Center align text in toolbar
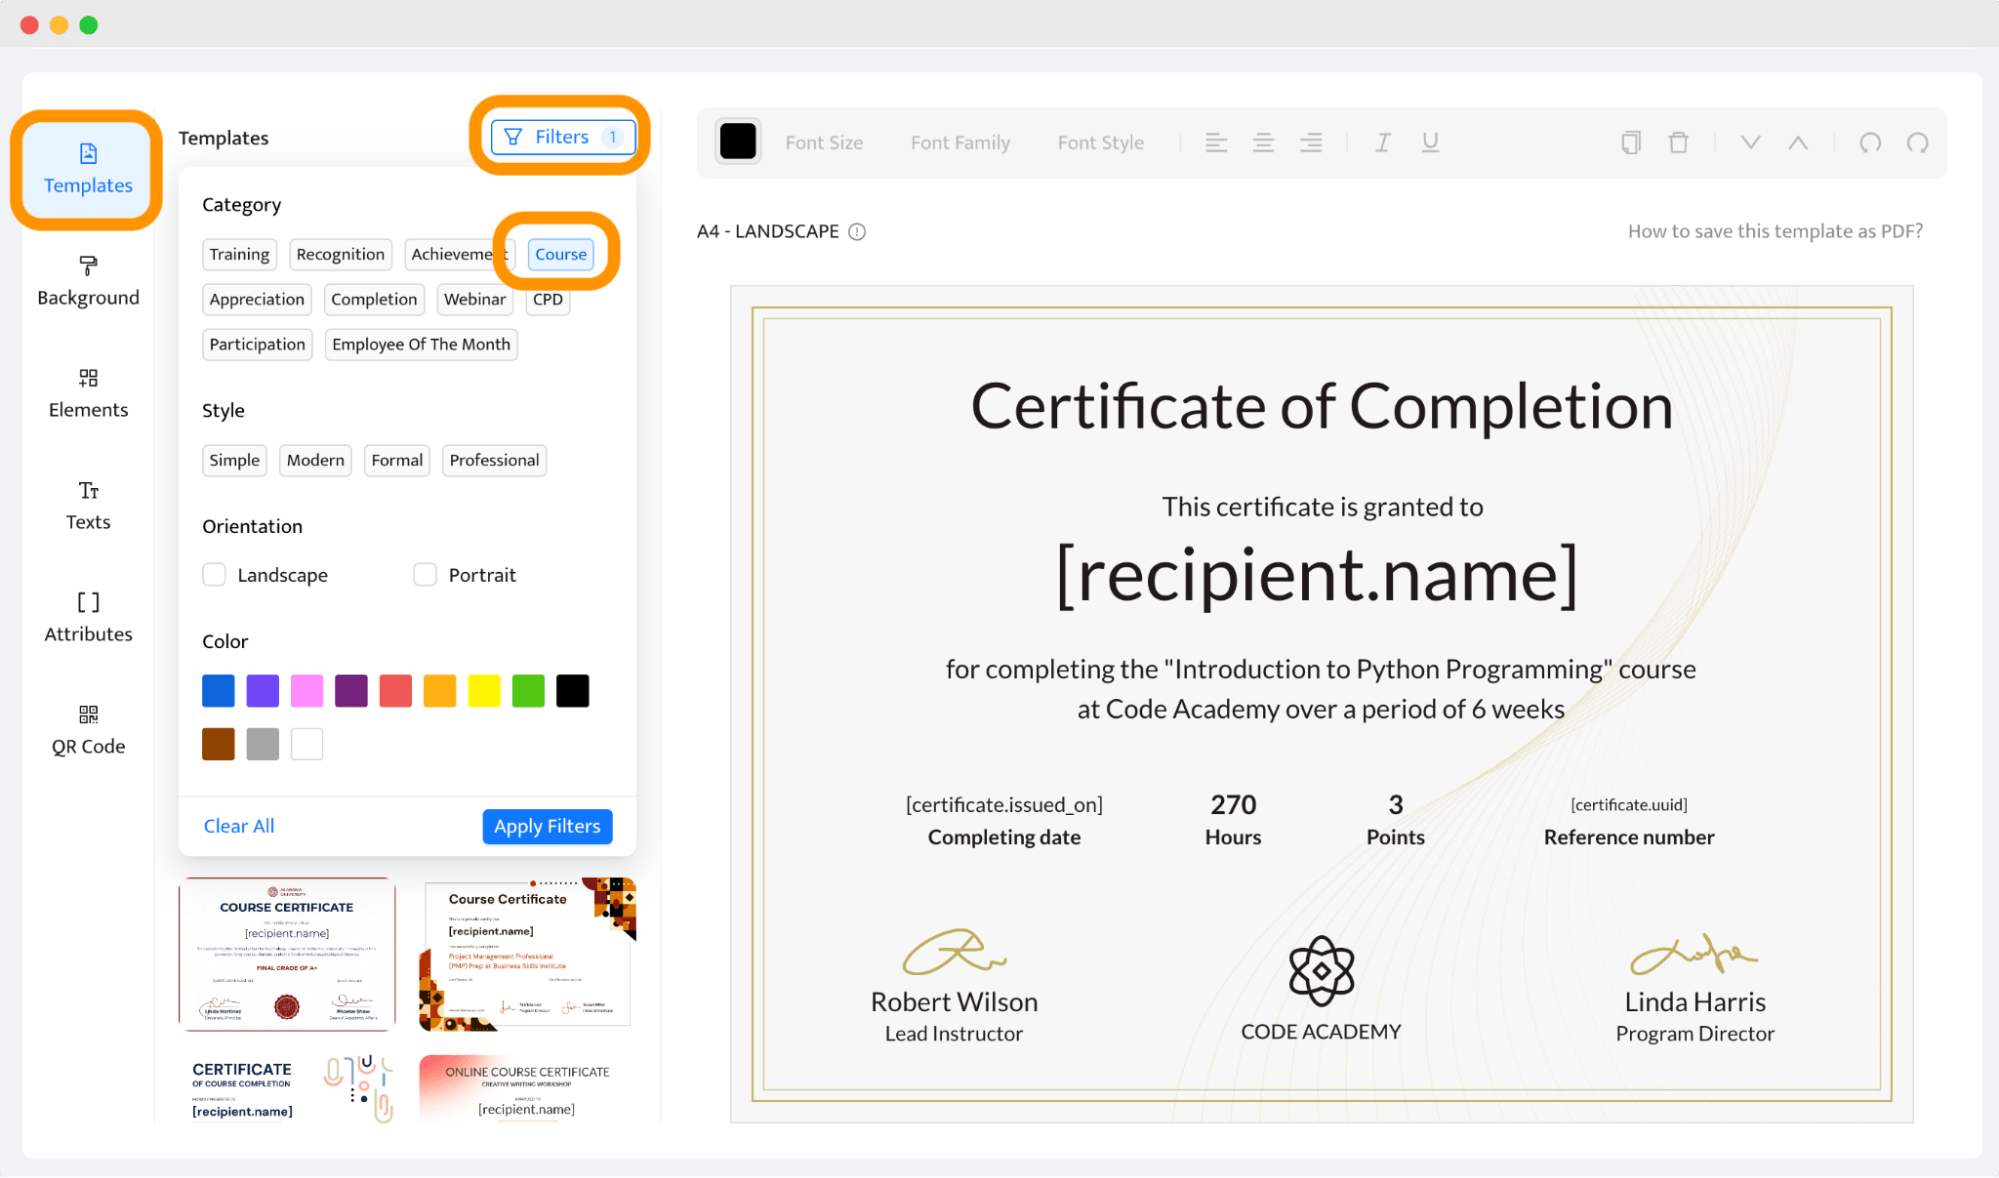 pyautogui.click(x=1263, y=143)
